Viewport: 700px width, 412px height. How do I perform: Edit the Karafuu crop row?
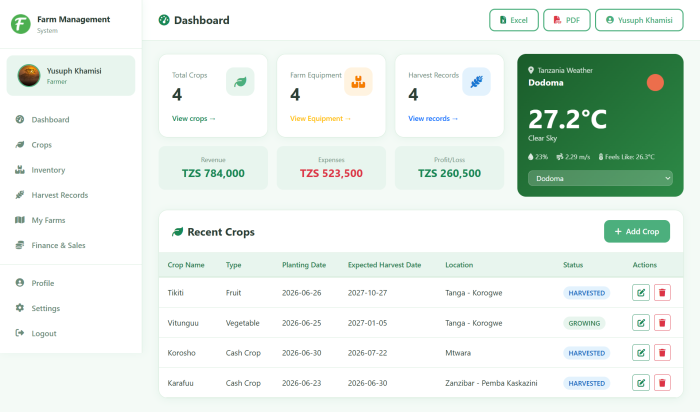click(641, 383)
